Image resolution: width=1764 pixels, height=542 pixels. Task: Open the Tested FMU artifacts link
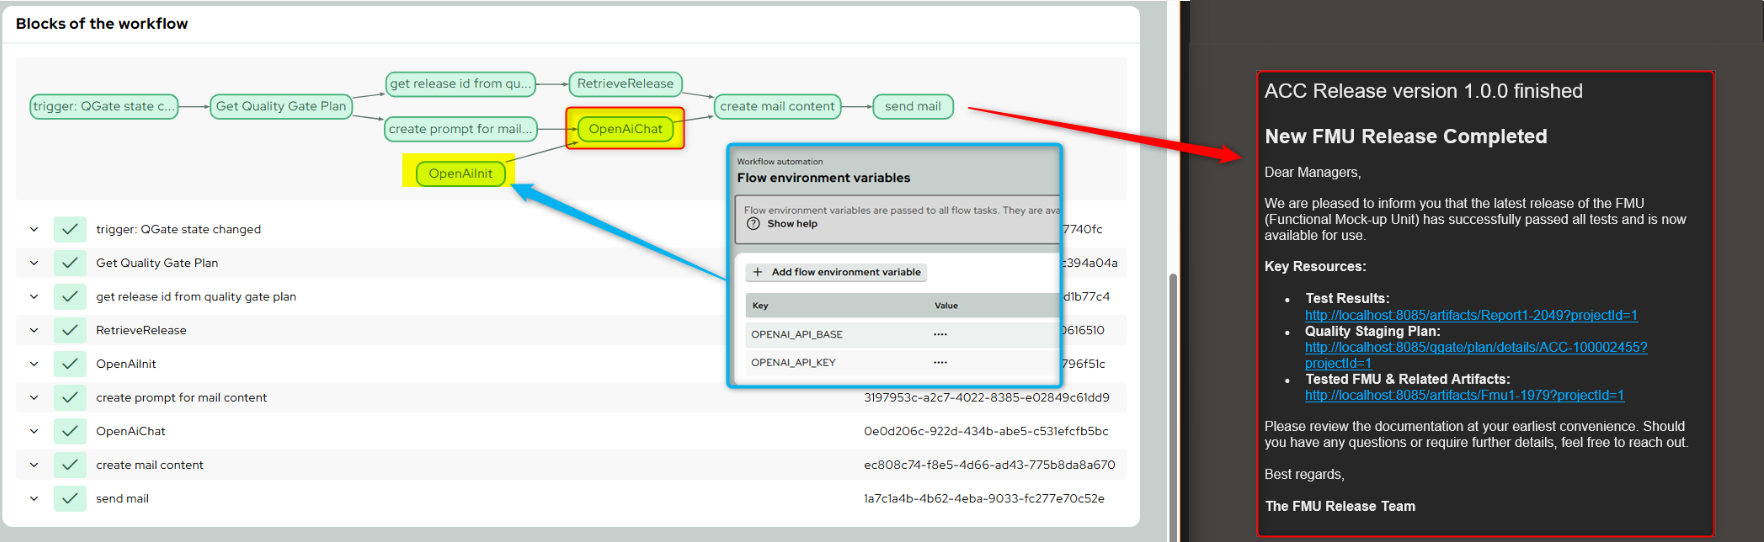coord(1464,395)
